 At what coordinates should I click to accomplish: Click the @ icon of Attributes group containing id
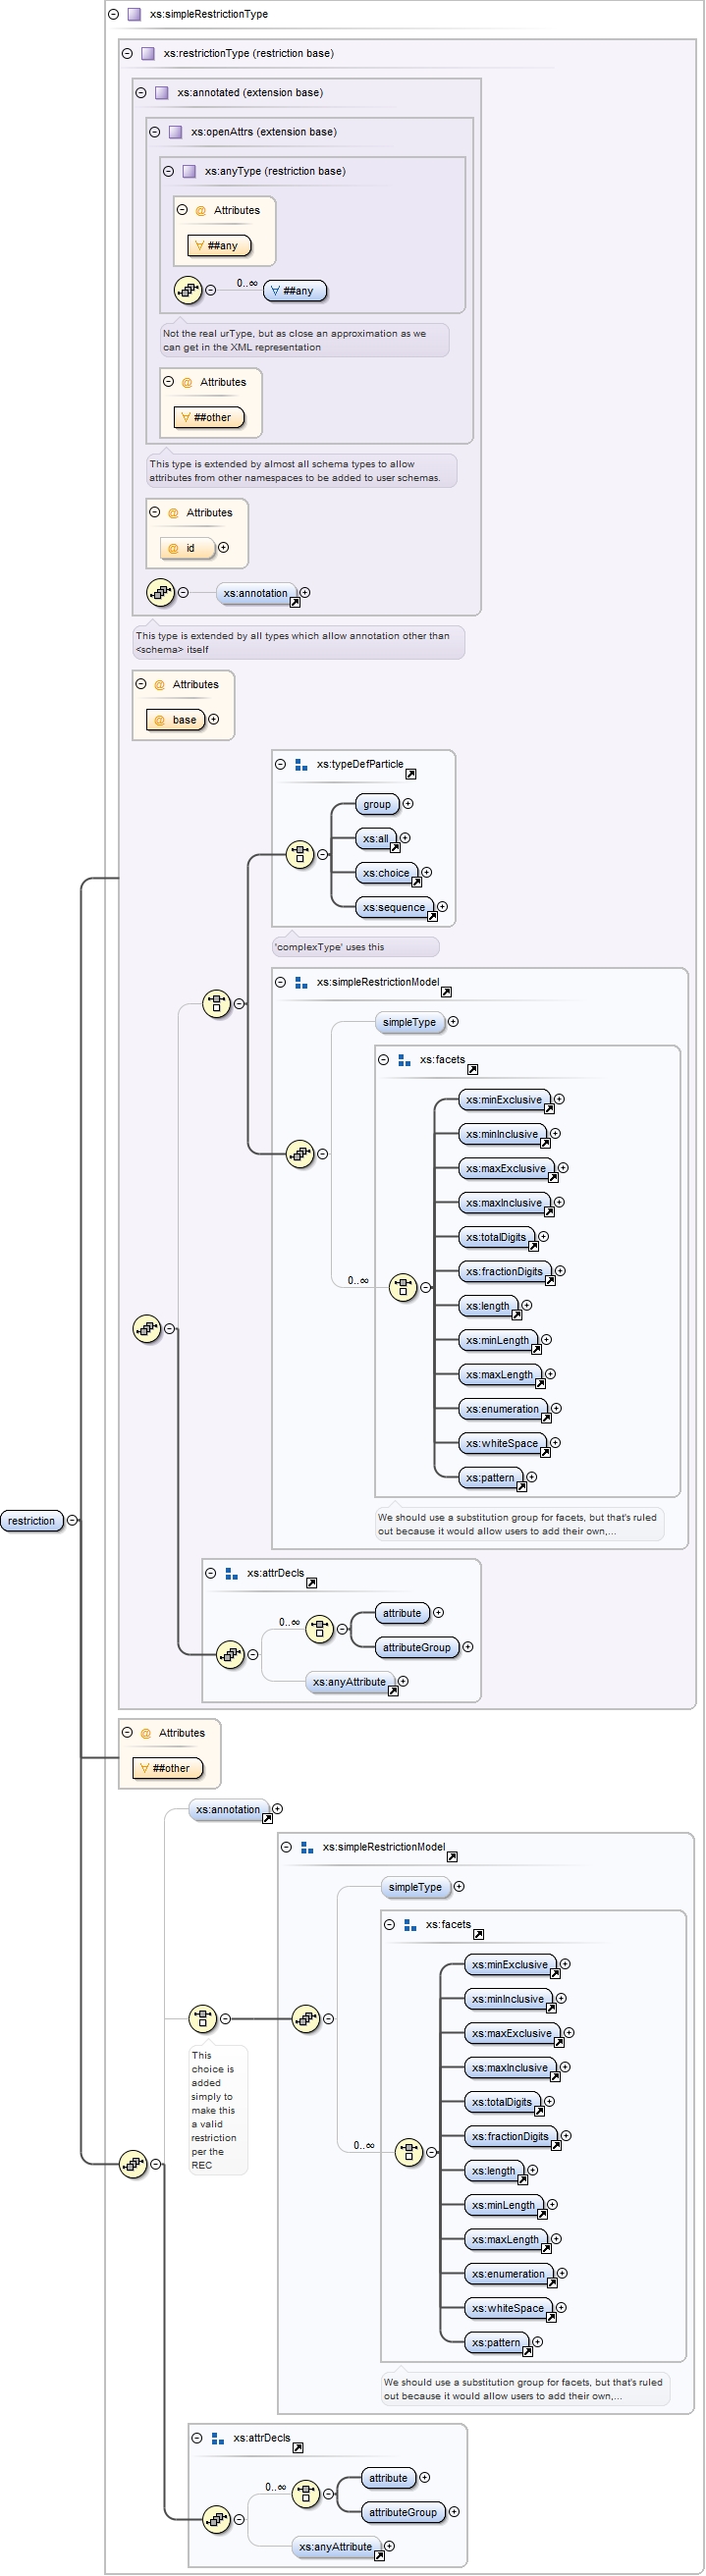click(173, 513)
